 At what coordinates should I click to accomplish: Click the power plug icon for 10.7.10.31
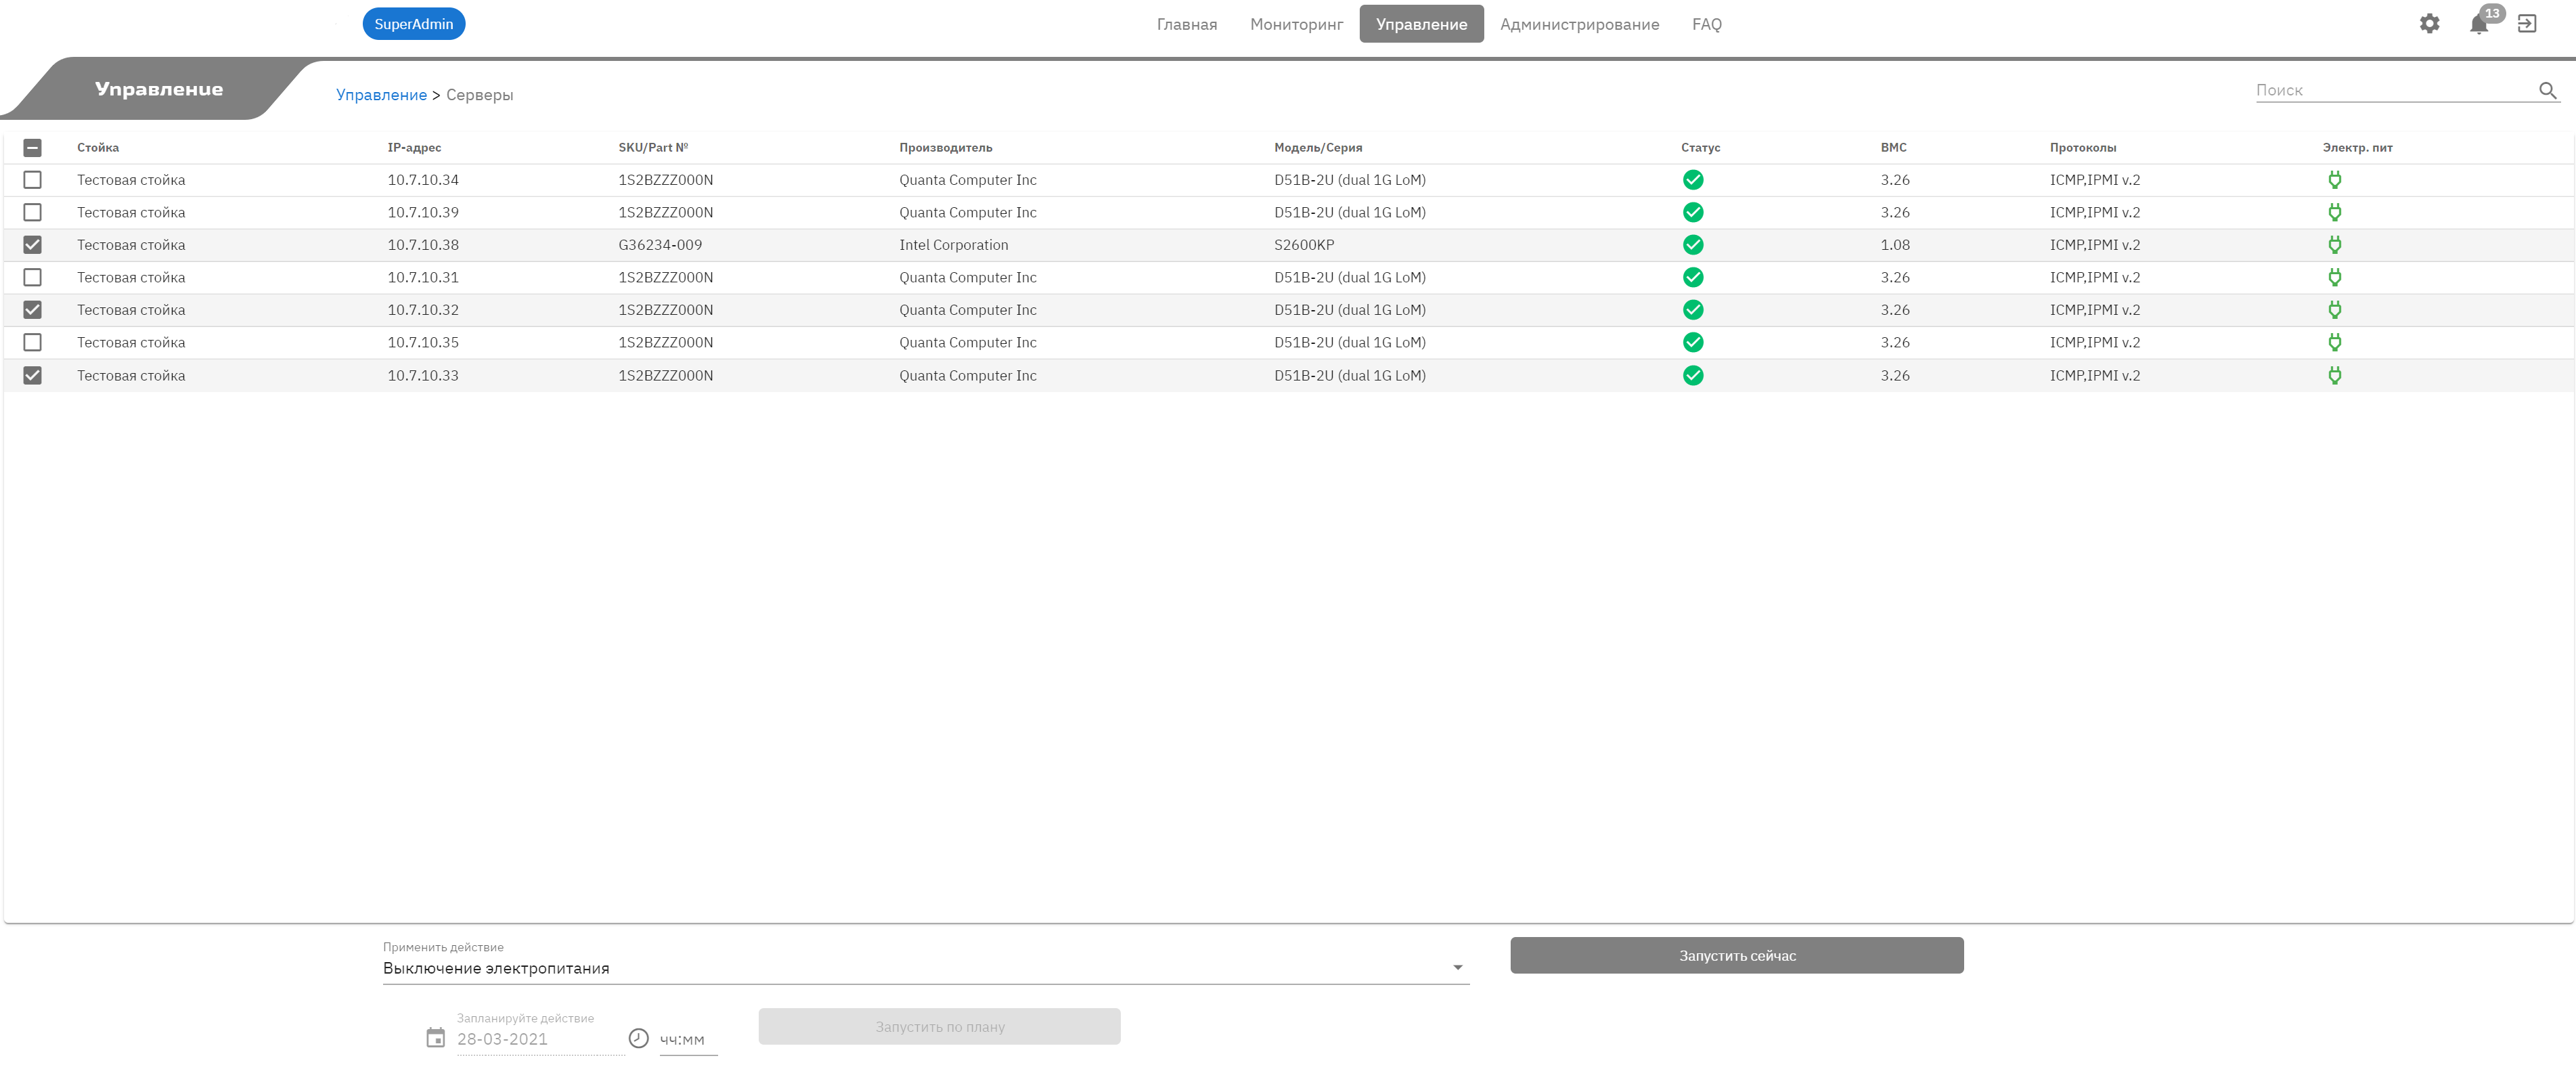(2334, 277)
